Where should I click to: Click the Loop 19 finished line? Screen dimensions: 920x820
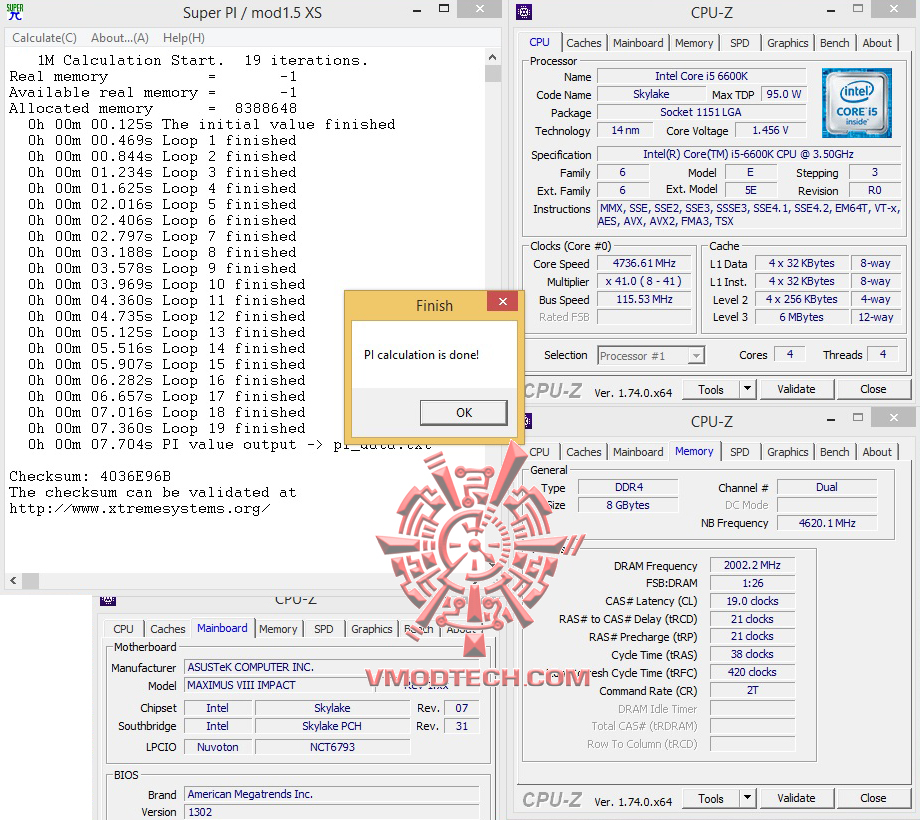point(167,429)
